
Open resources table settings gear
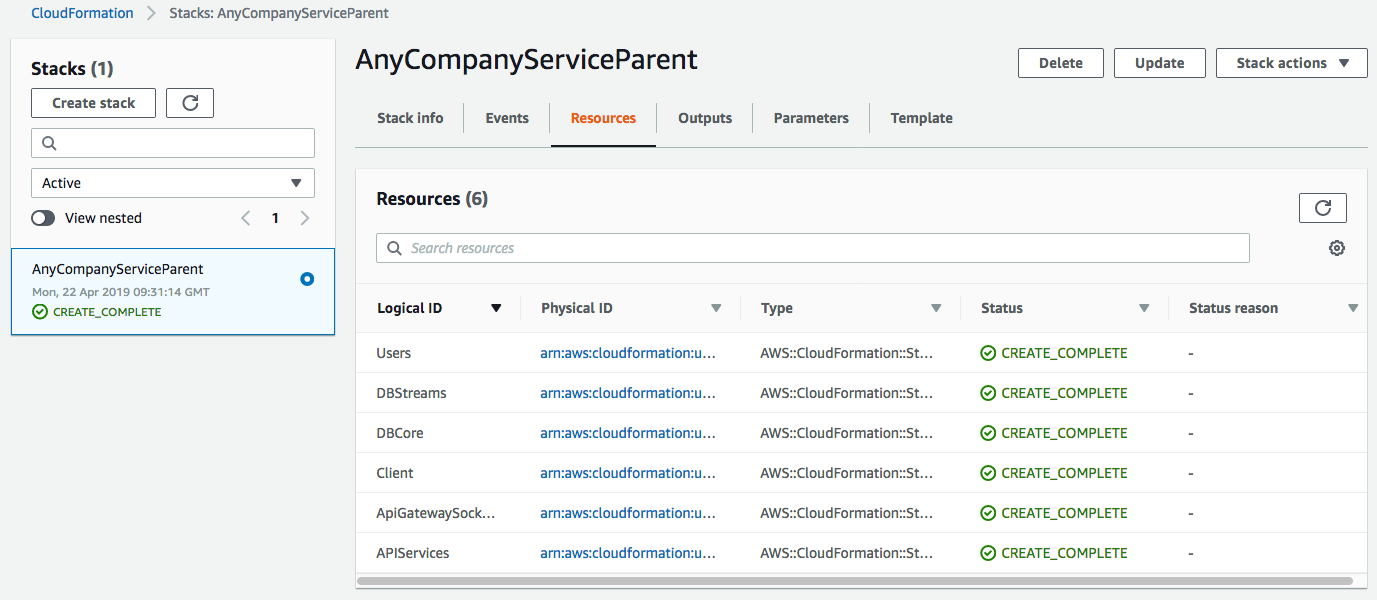click(x=1336, y=248)
